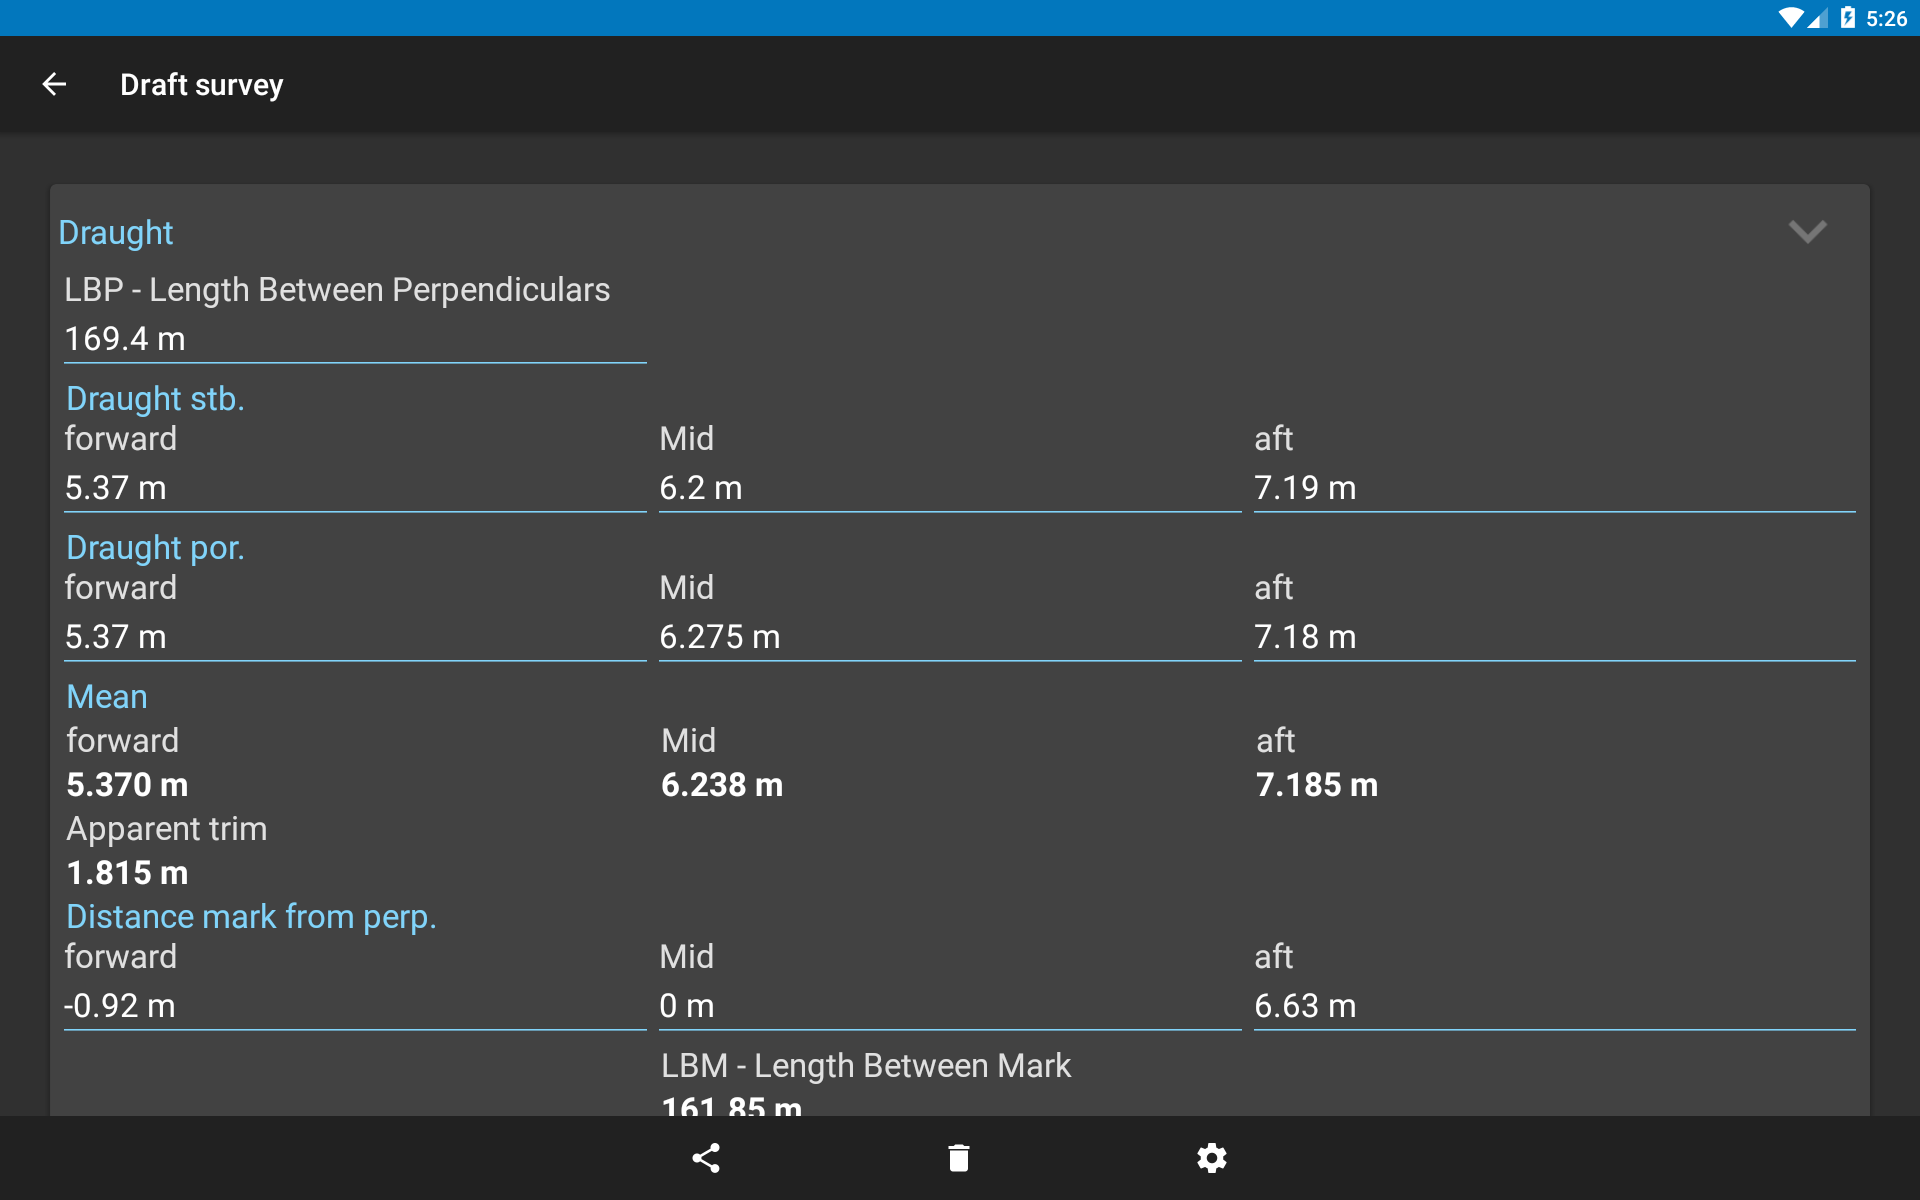This screenshot has width=1920, height=1200.
Task: Tap the Wi-Fi status icon
Action: pyautogui.click(x=1791, y=18)
